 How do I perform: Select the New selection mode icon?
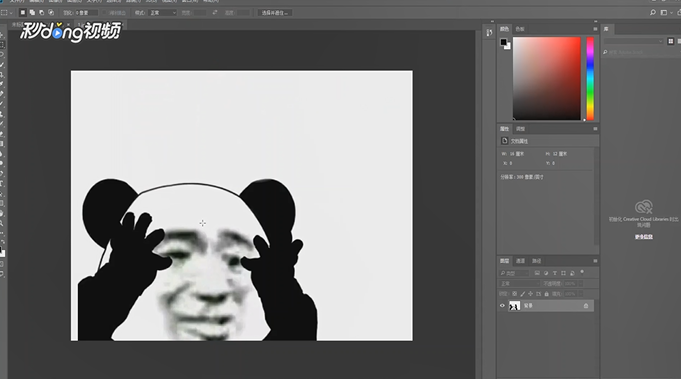point(23,13)
